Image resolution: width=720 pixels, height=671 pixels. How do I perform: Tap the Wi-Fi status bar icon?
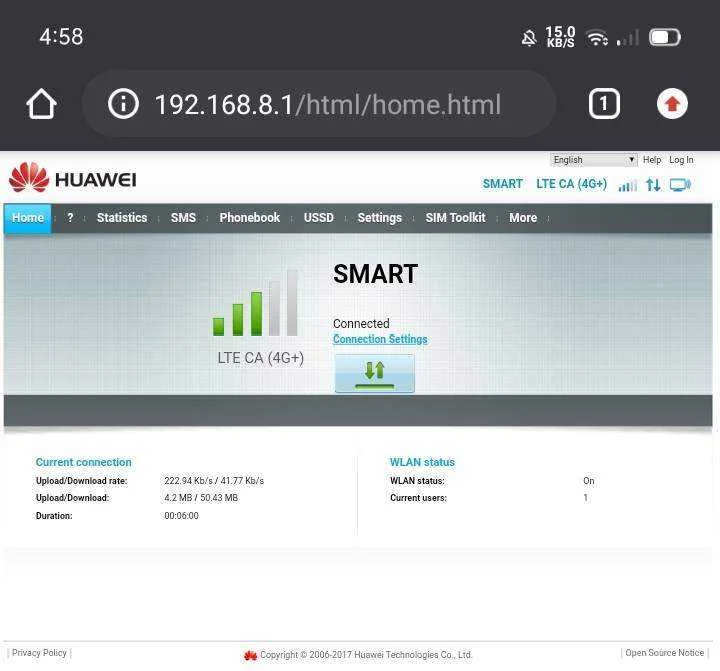point(597,38)
